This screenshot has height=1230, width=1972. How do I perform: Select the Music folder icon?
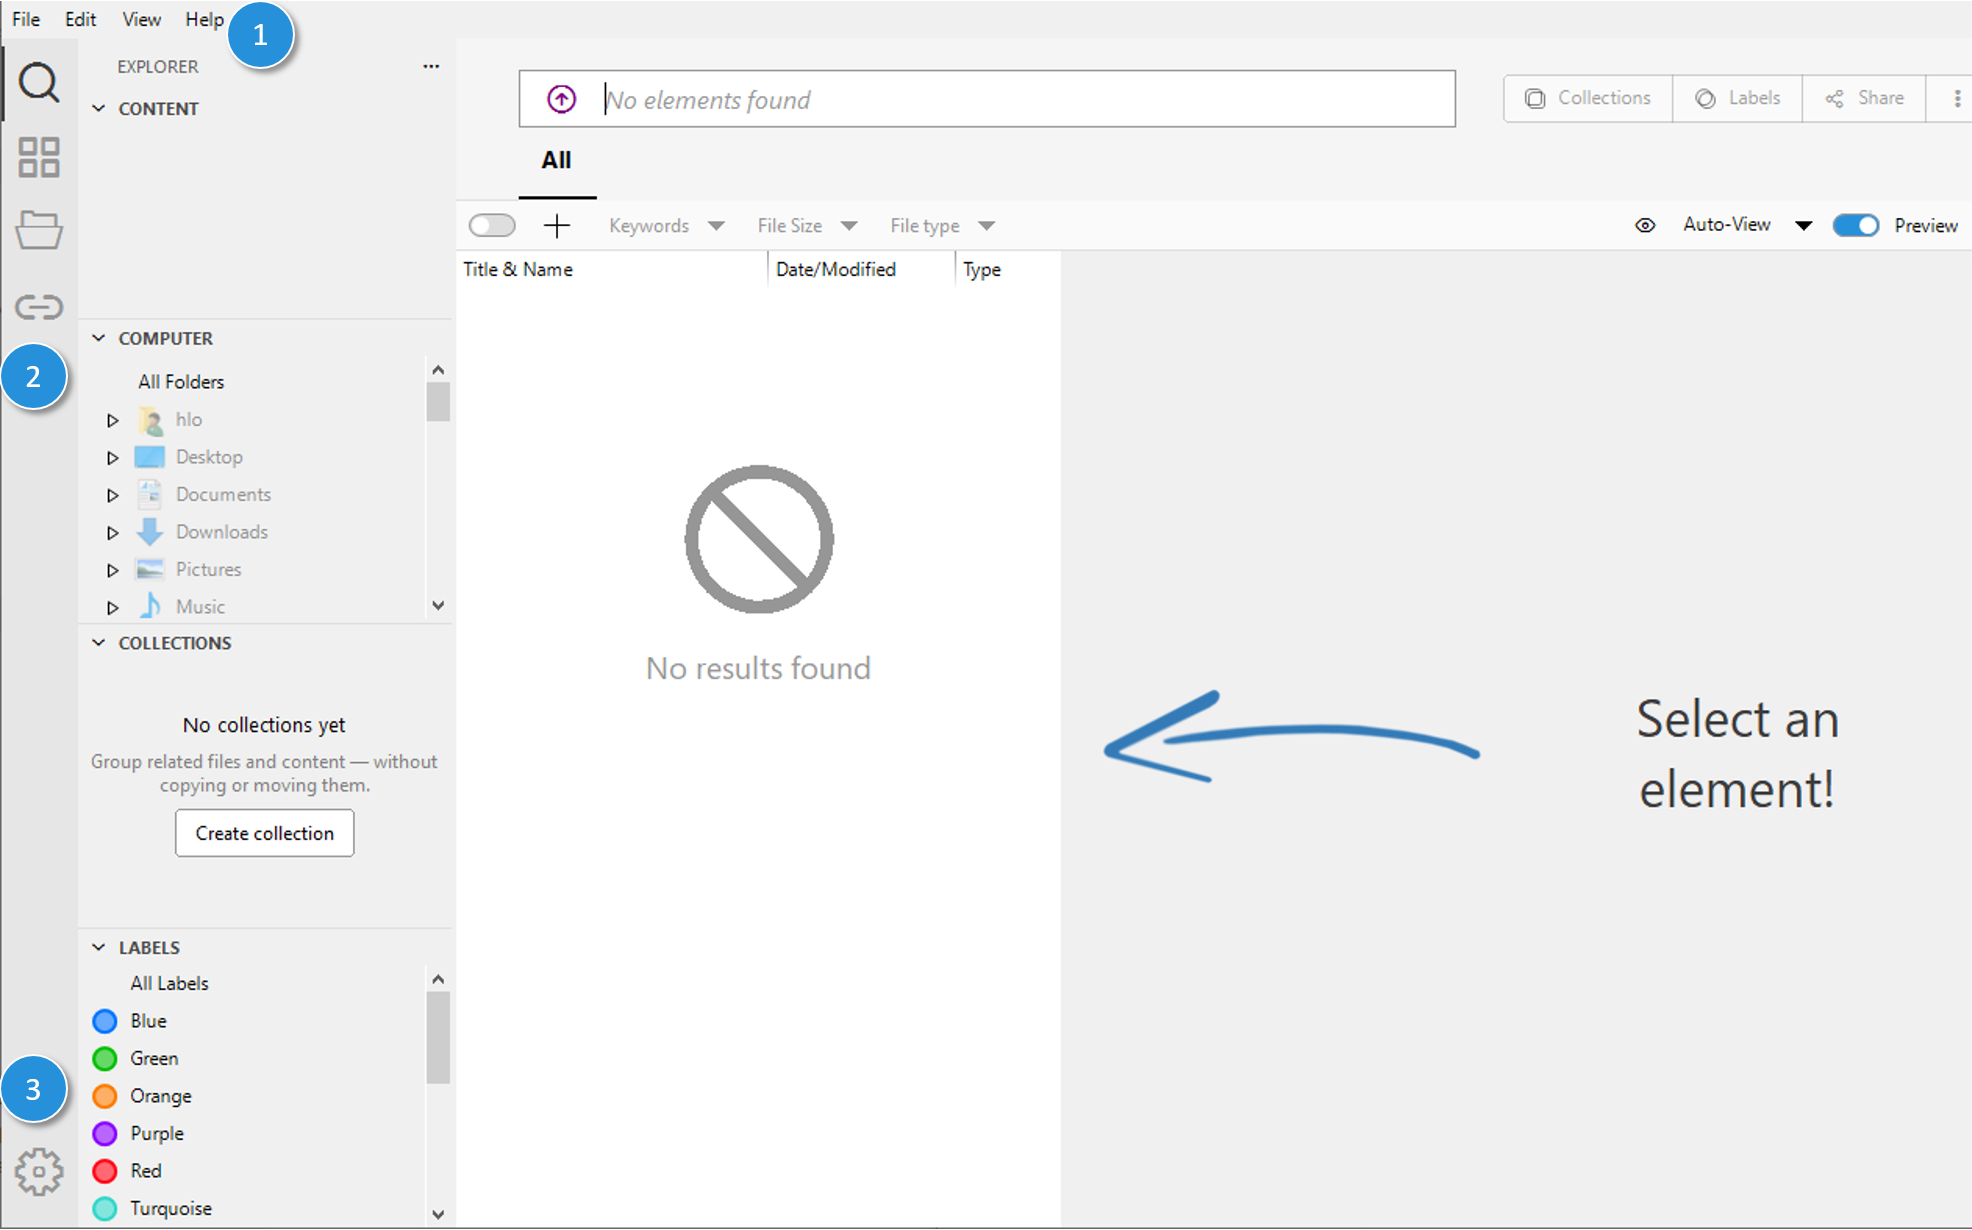[150, 606]
